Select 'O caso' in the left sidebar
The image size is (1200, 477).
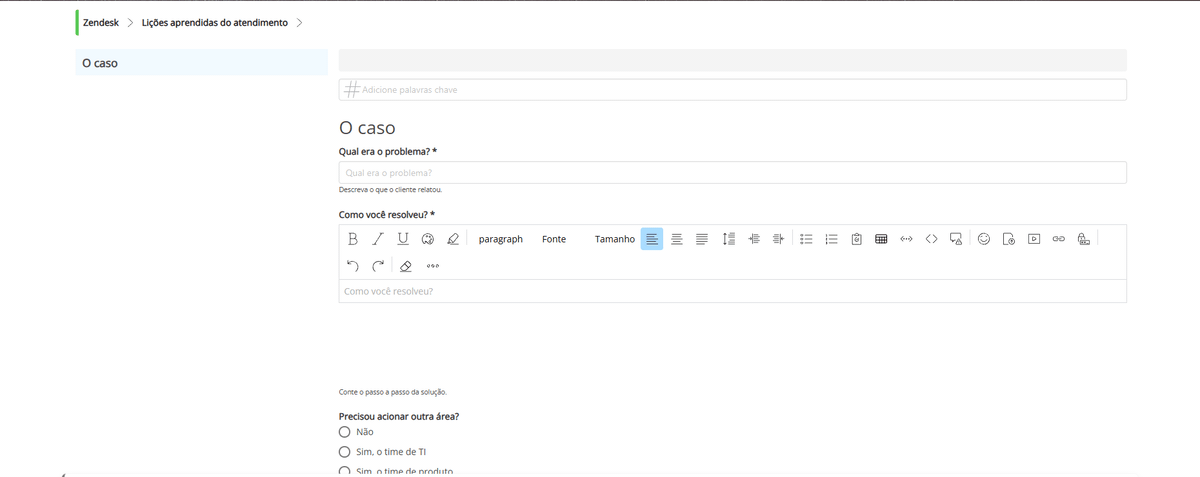[202, 63]
